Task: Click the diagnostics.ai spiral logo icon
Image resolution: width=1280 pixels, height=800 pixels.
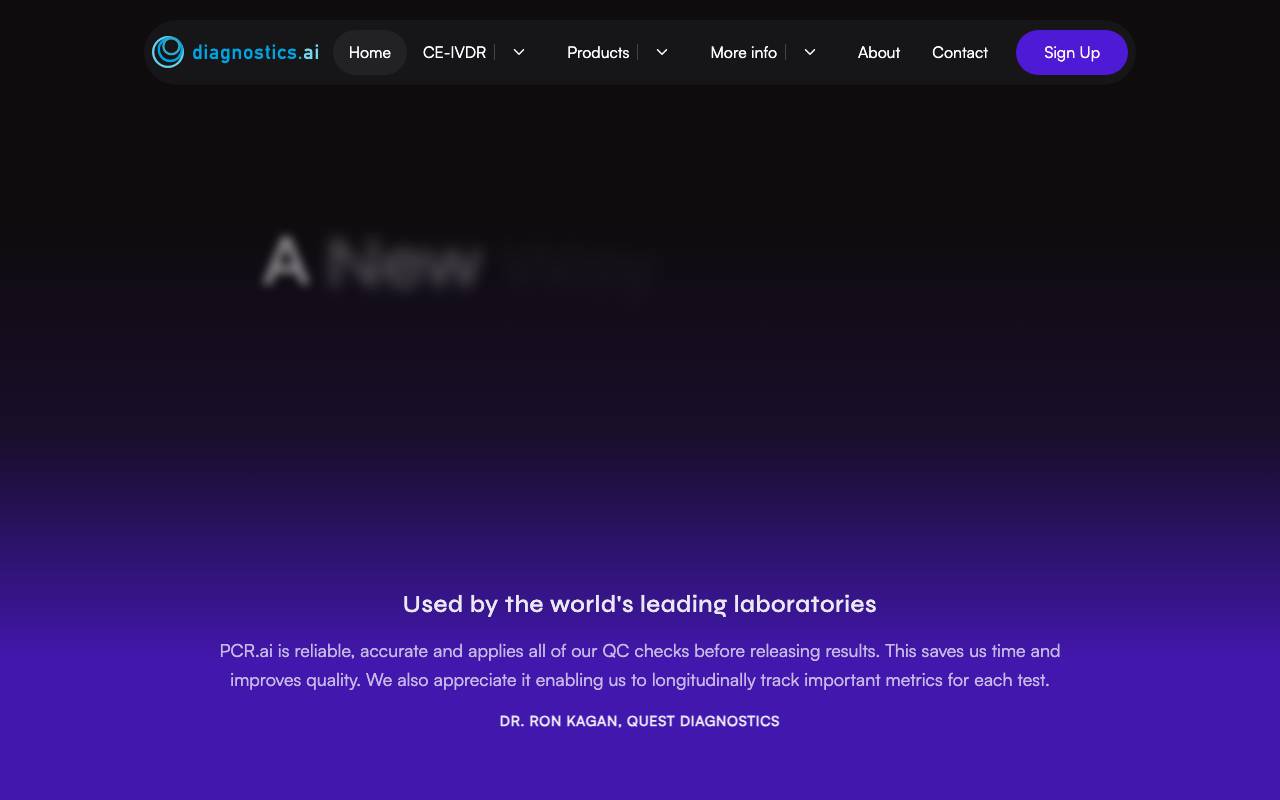Action: pos(168,52)
